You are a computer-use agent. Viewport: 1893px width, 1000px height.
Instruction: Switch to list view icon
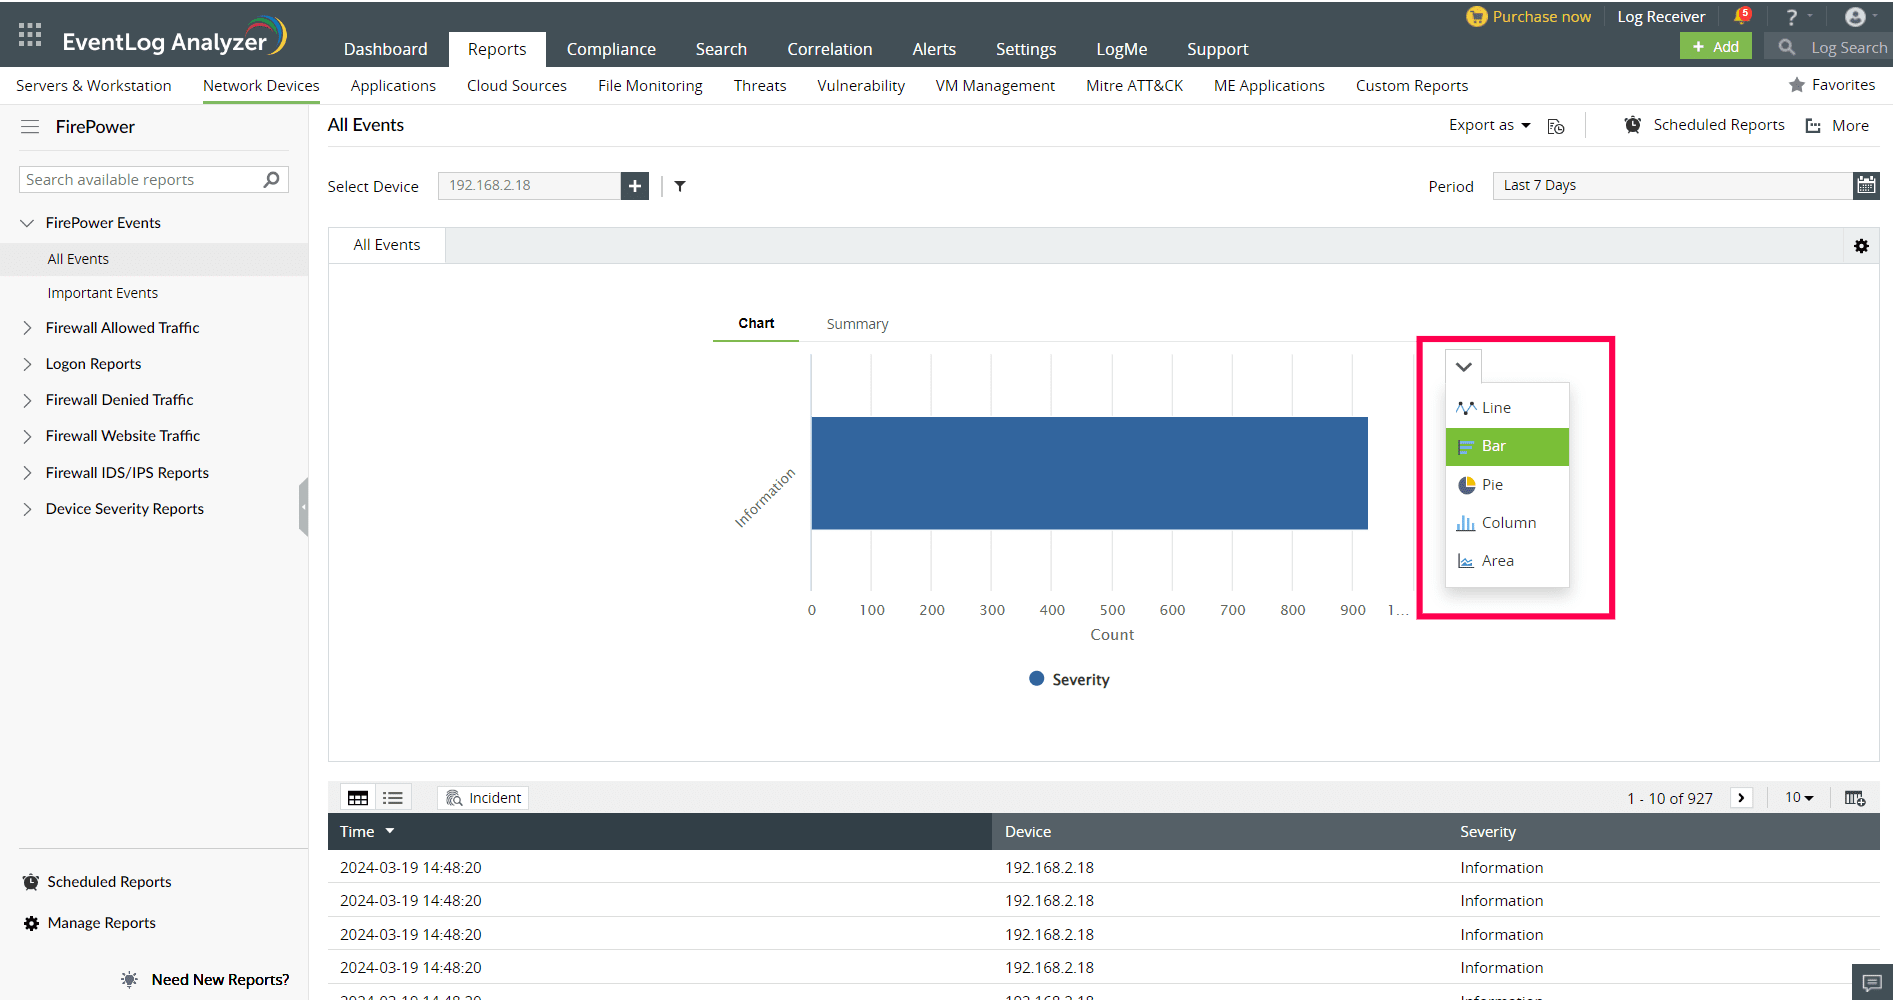pyautogui.click(x=393, y=798)
